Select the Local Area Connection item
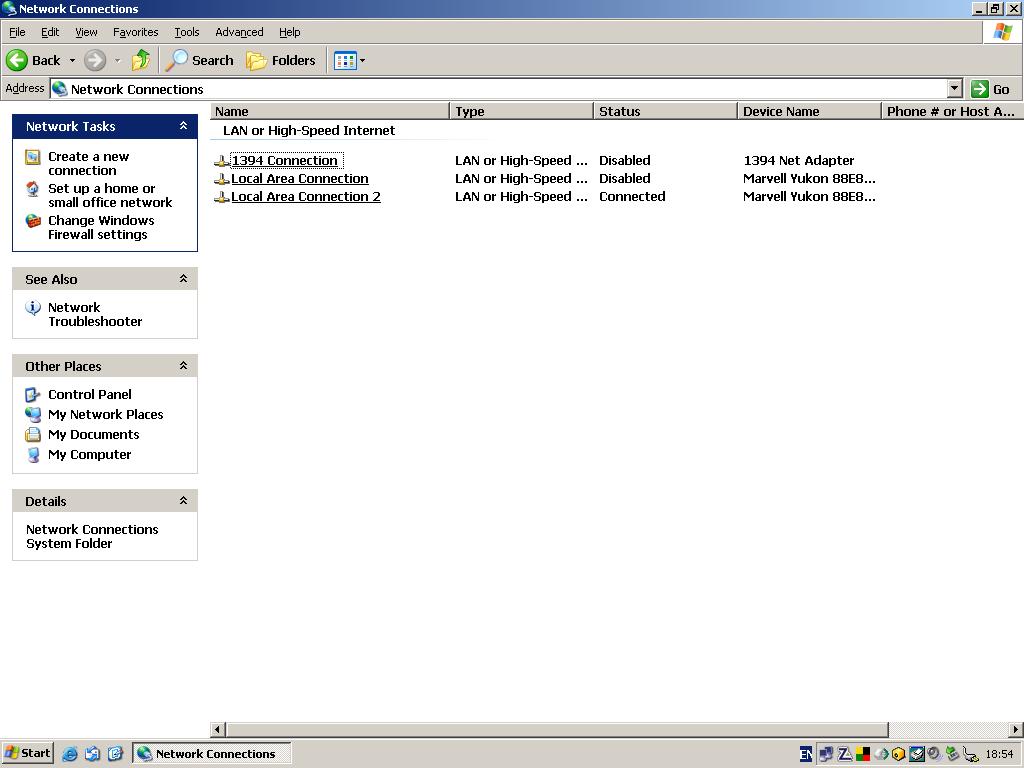 [300, 179]
